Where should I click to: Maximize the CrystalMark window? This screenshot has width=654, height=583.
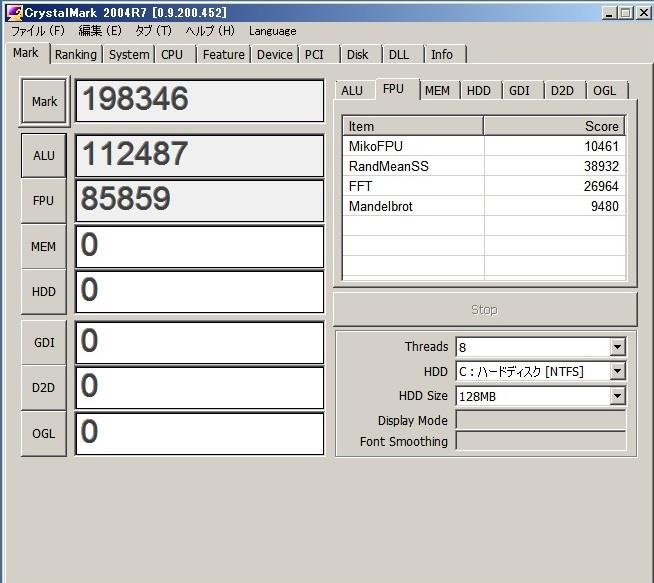point(626,13)
